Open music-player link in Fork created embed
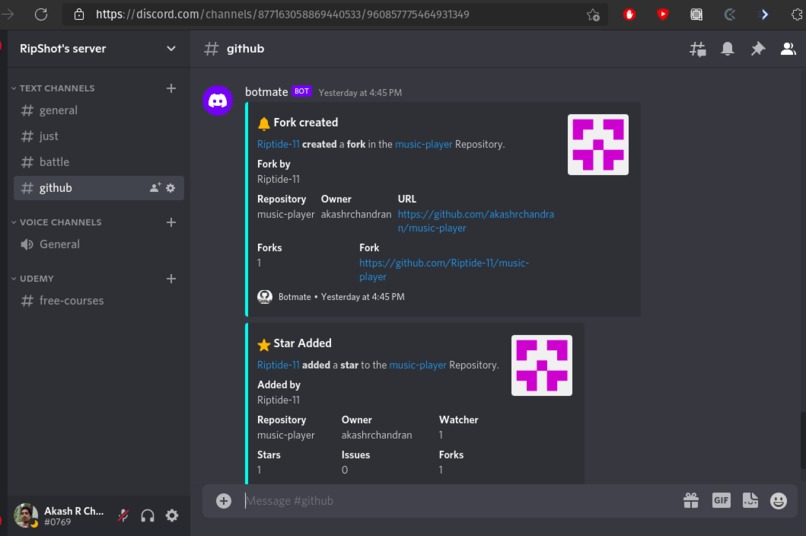 pos(424,144)
